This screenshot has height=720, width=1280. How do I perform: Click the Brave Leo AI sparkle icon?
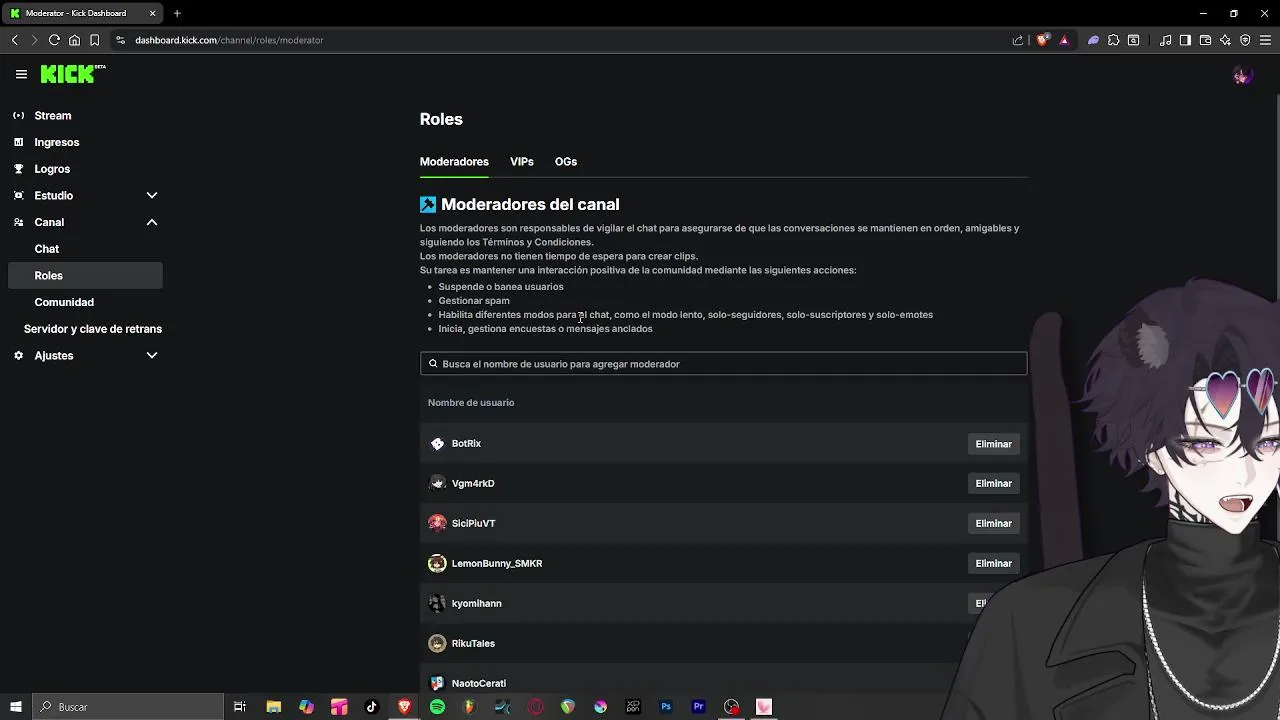pyautogui.click(x=1225, y=40)
